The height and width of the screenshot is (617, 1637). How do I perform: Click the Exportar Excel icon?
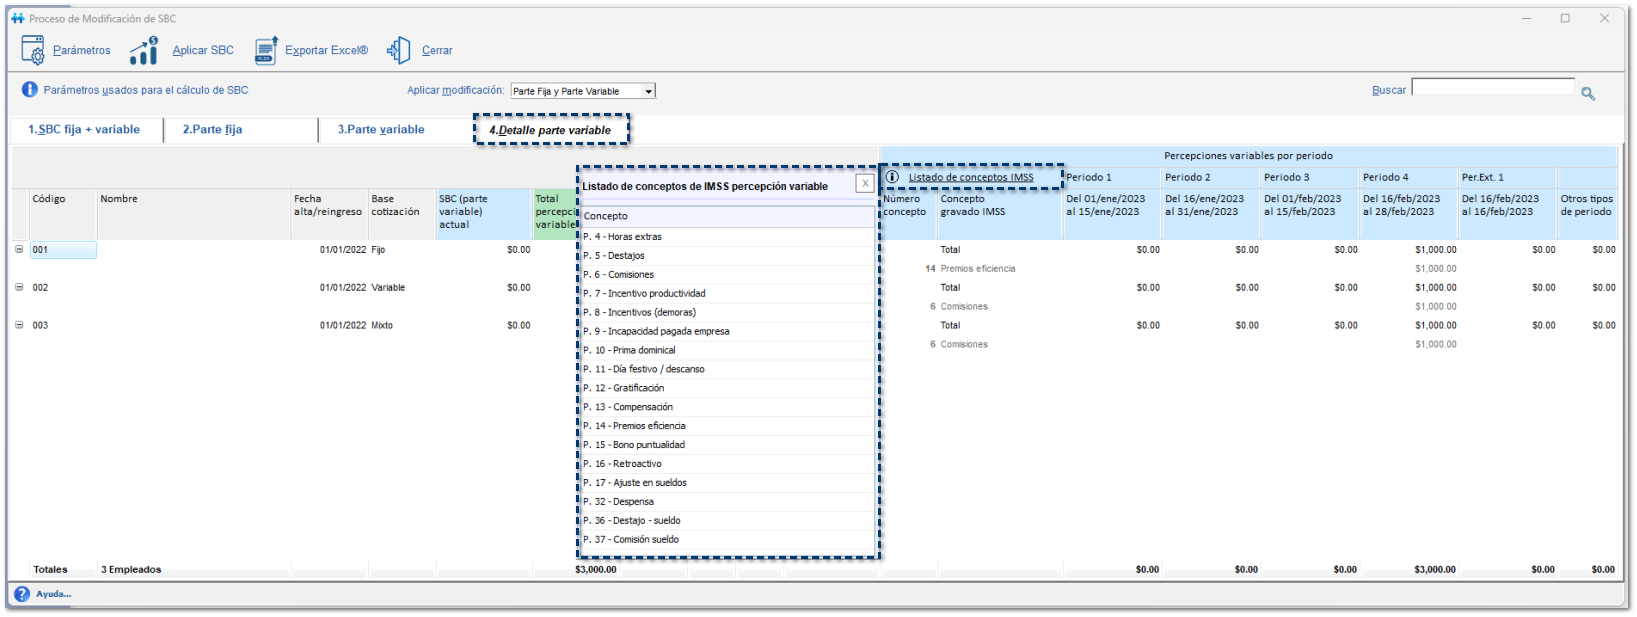click(x=266, y=50)
